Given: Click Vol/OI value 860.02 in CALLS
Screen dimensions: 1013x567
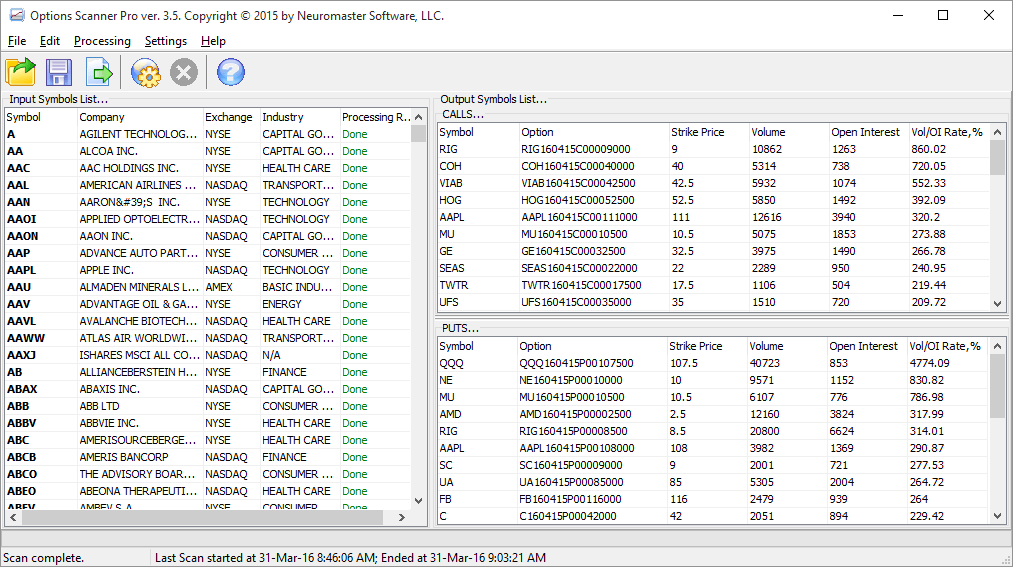Looking at the screenshot, I should (928, 149).
